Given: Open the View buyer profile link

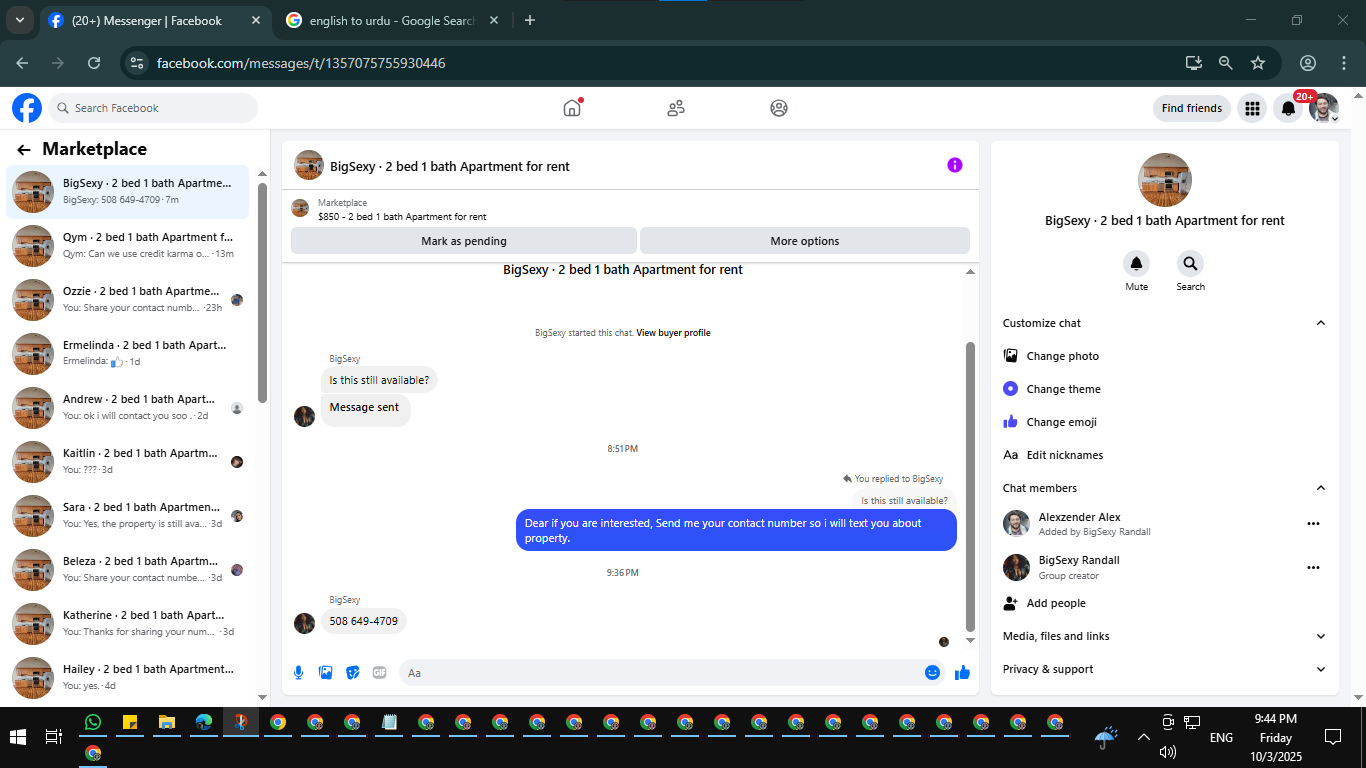Looking at the screenshot, I should click(x=673, y=333).
